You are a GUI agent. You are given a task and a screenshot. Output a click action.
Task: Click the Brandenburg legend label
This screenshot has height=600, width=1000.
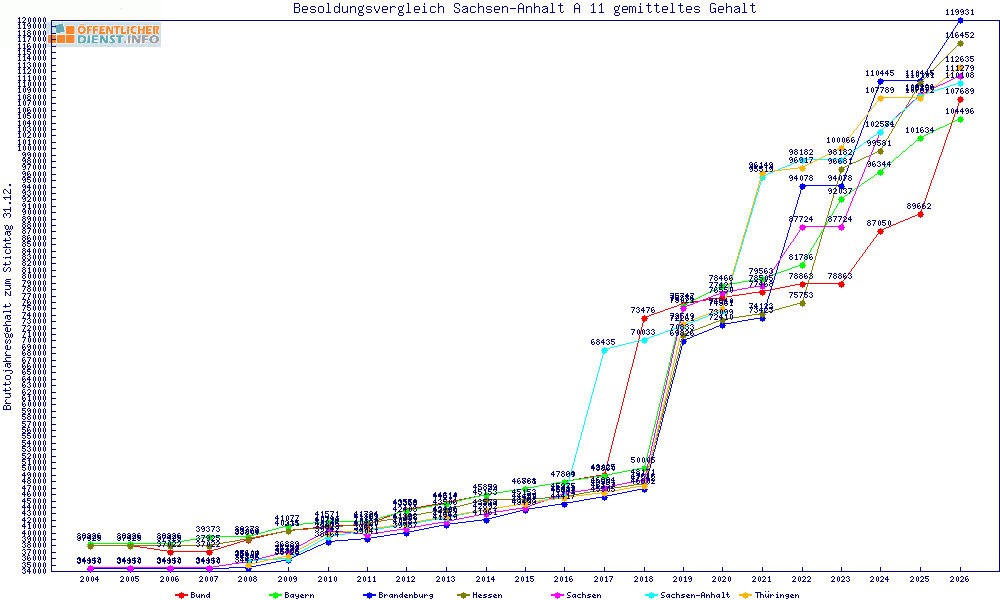(406, 595)
